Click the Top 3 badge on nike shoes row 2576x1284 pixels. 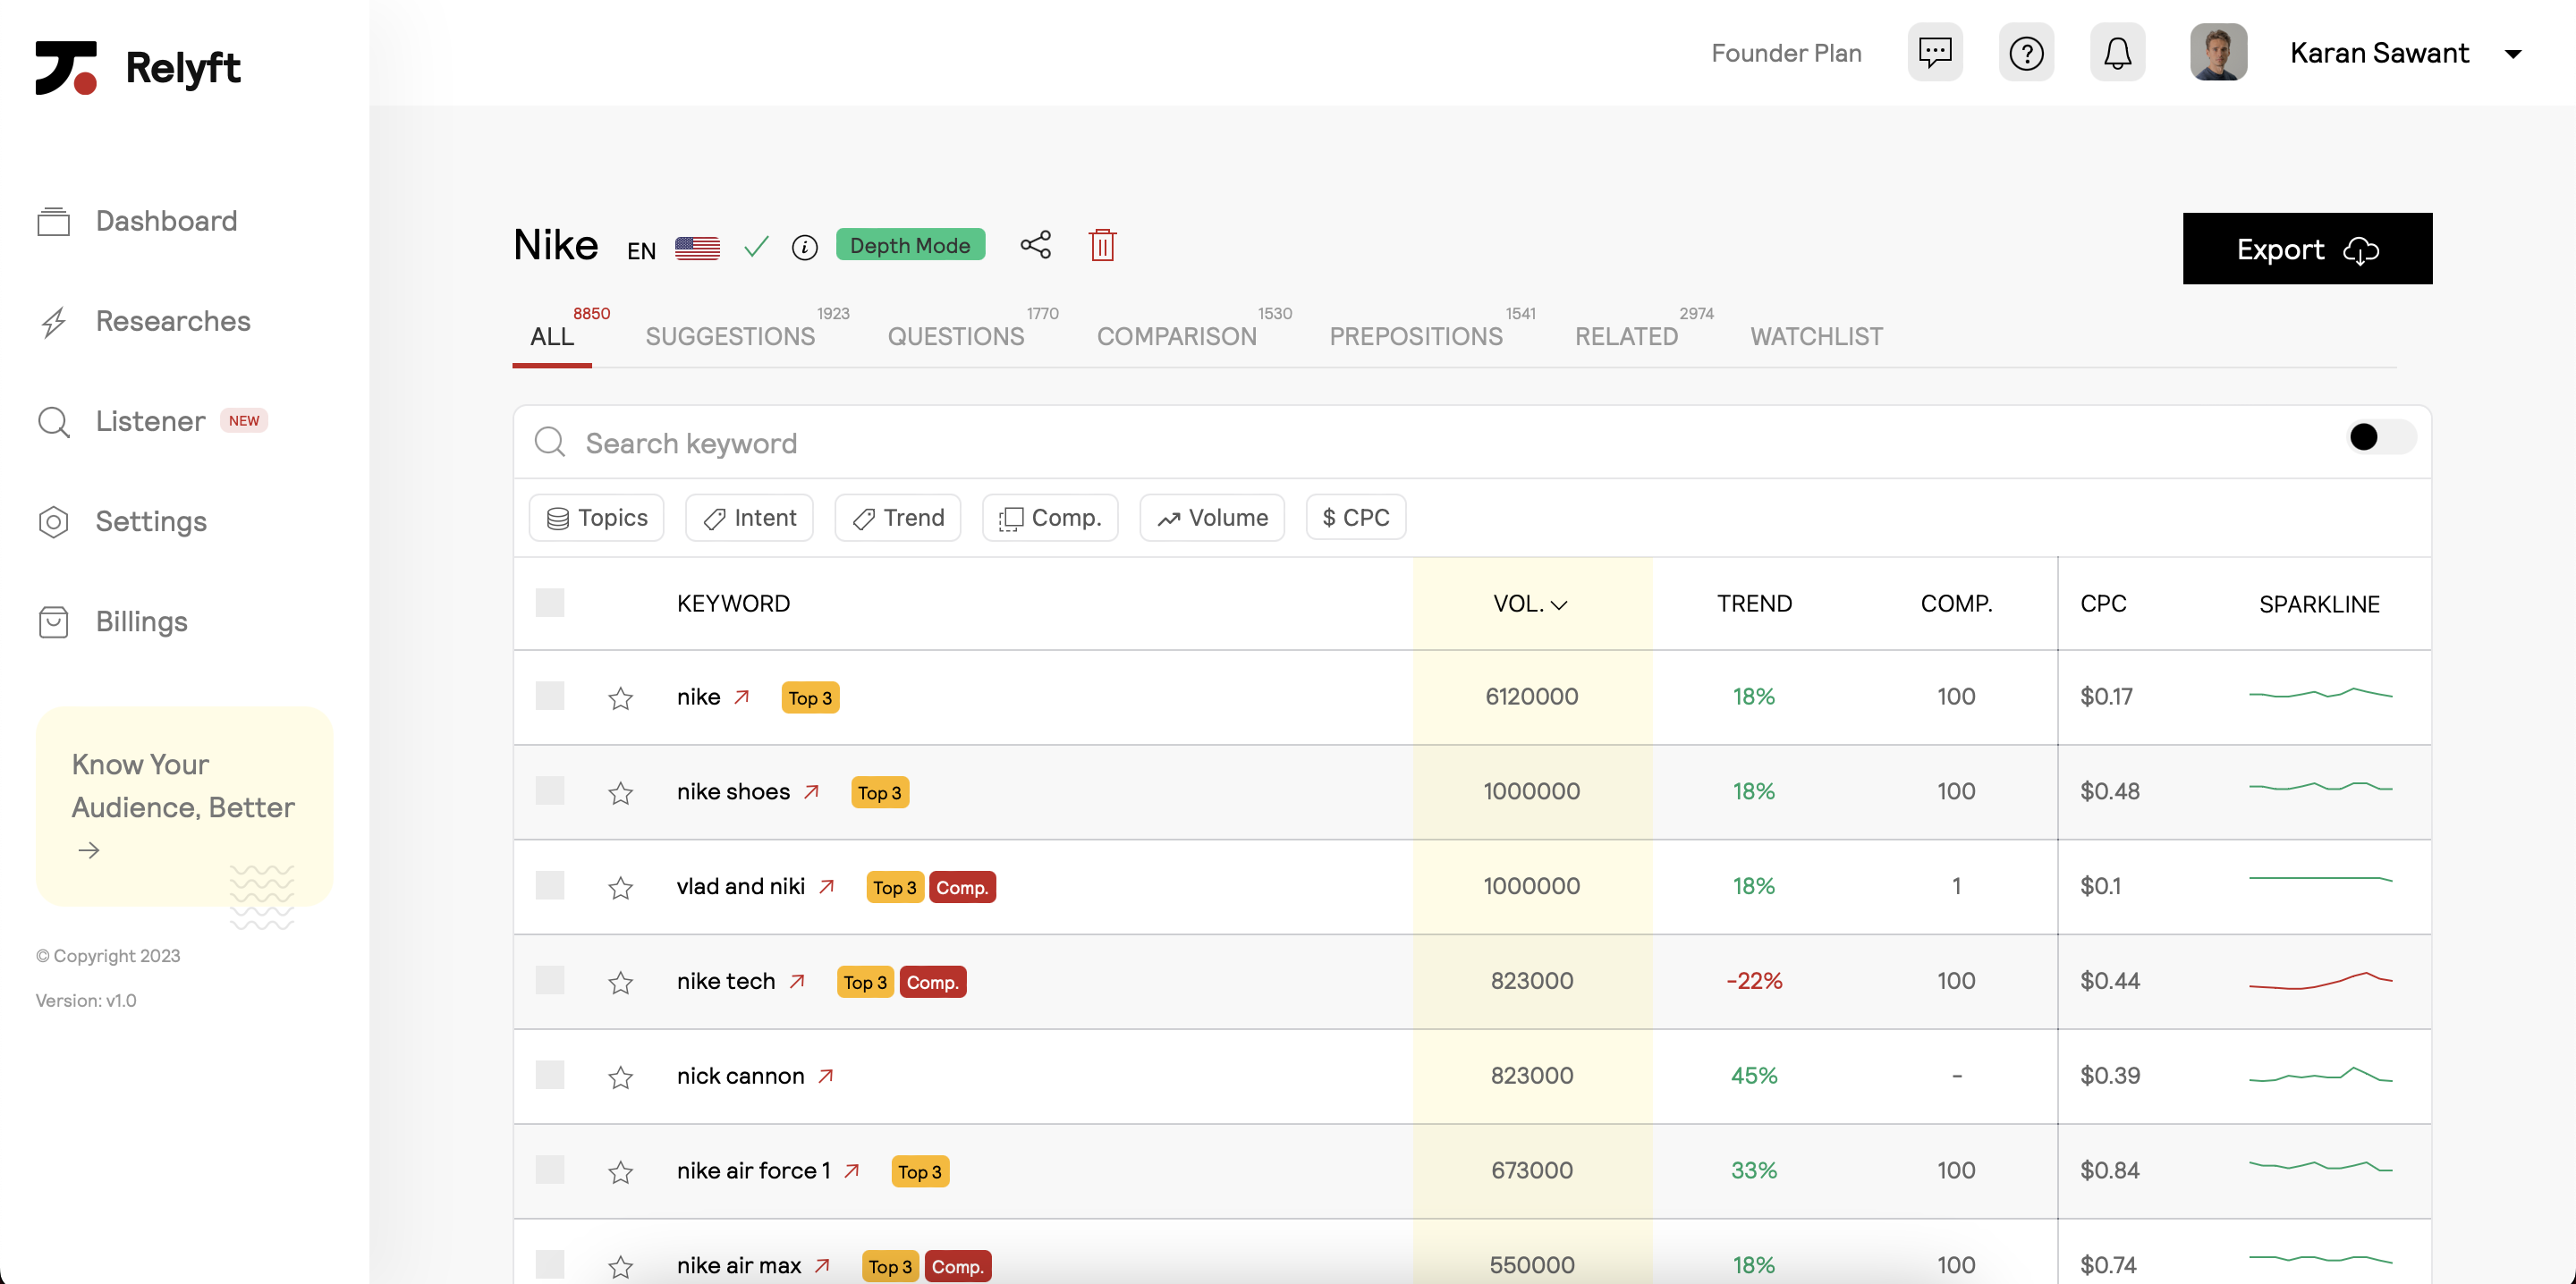(x=879, y=792)
